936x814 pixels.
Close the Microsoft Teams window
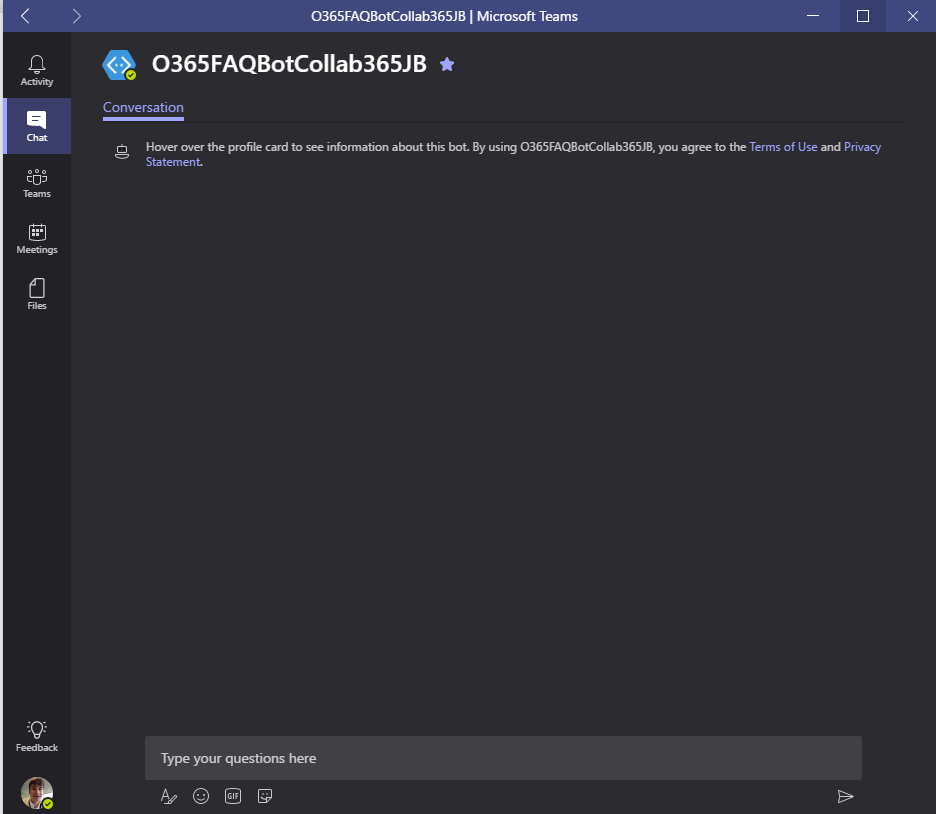[913, 16]
